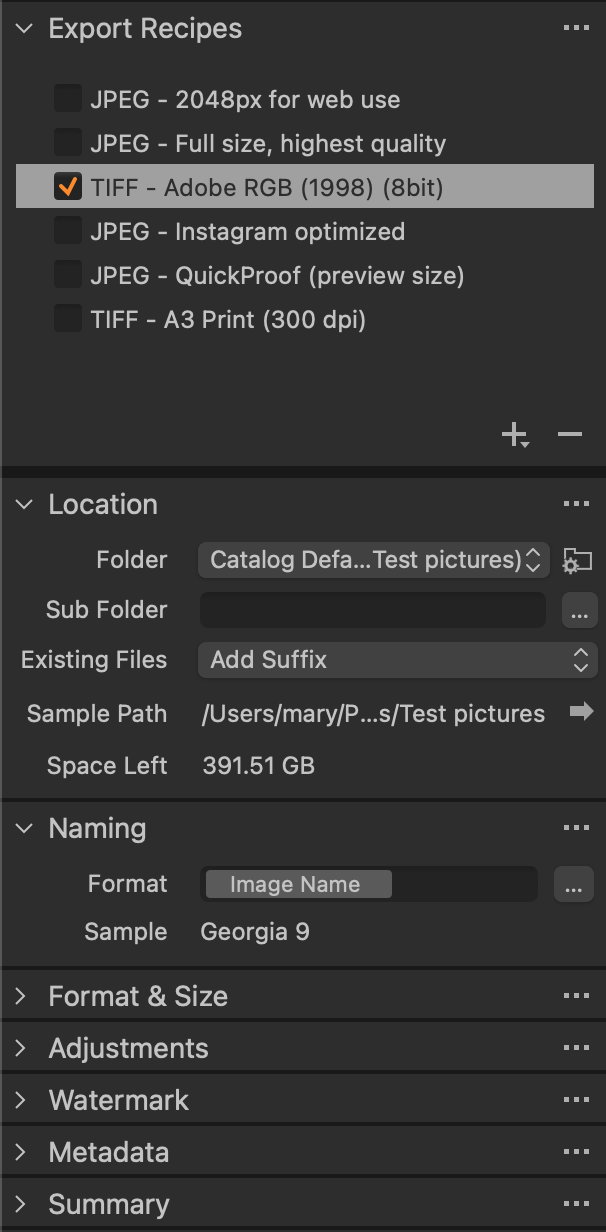This screenshot has width=606, height=1232.
Task: Click the Sub Folder input field
Action: (x=373, y=610)
